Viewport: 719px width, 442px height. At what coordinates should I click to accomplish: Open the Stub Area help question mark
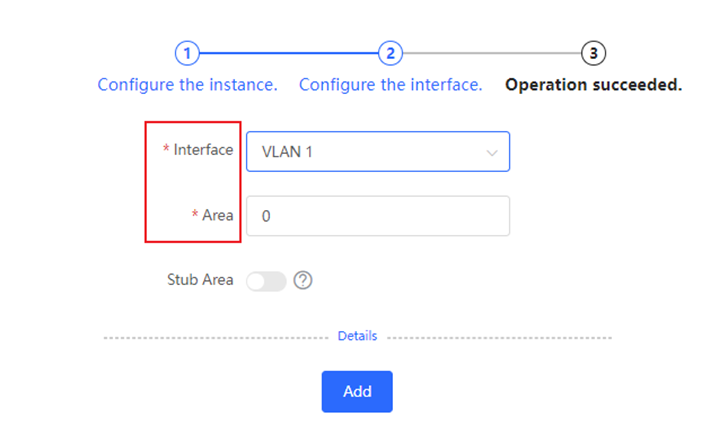(303, 280)
